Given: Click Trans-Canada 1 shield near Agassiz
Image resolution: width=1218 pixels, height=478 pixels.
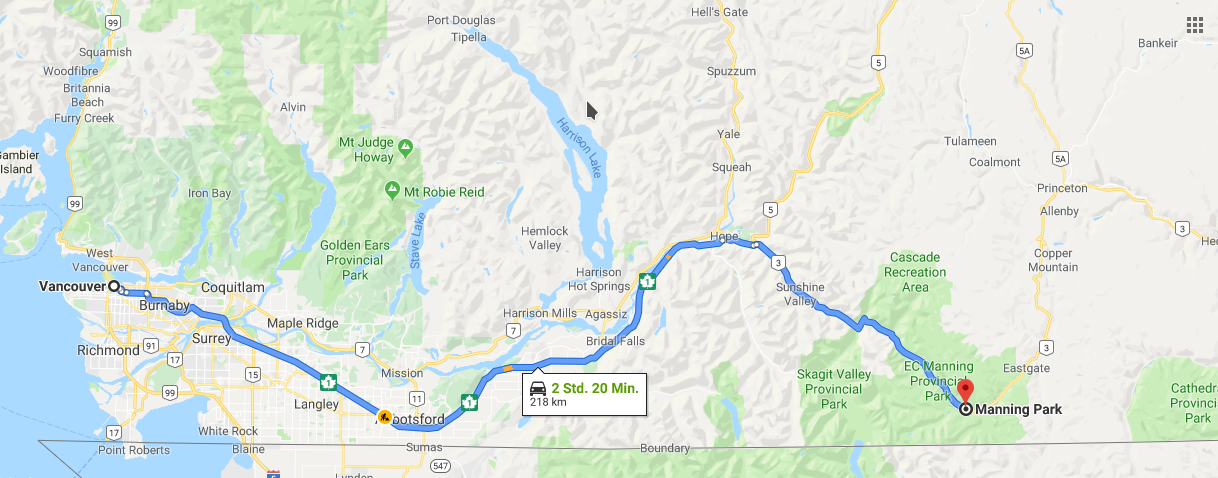Looking at the screenshot, I should [x=648, y=281].
